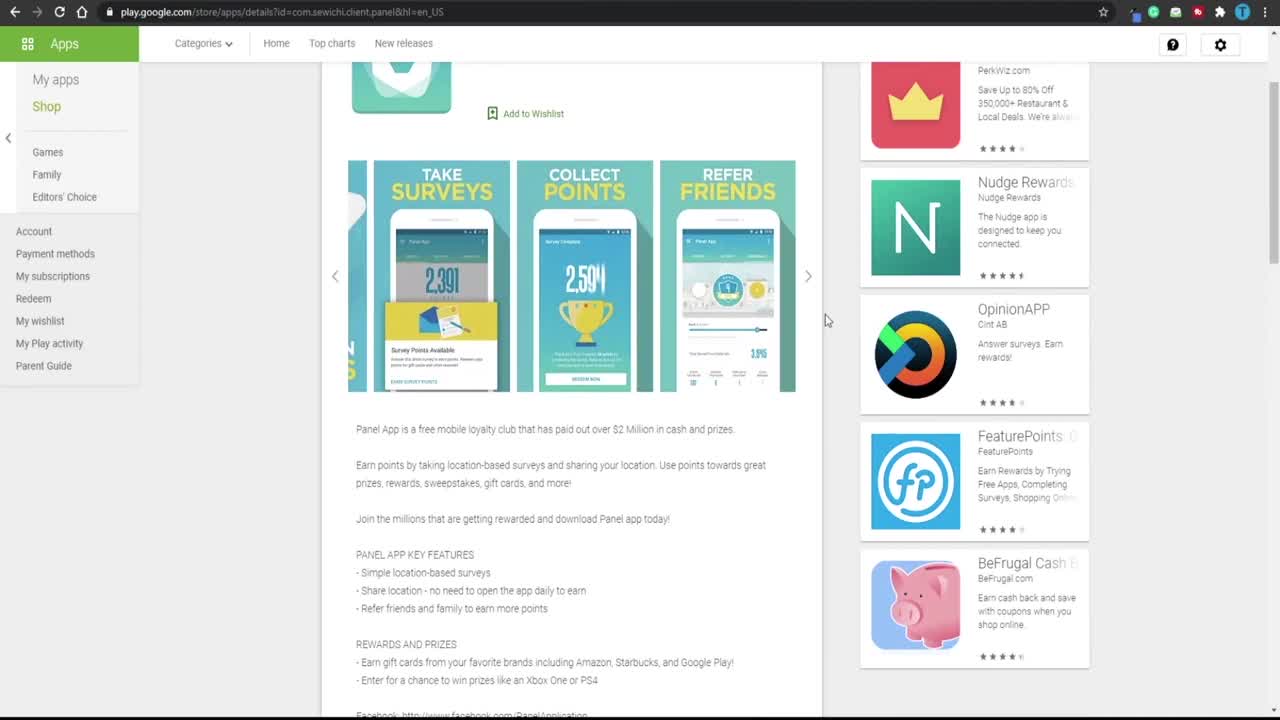Open Payment methods

55,254
